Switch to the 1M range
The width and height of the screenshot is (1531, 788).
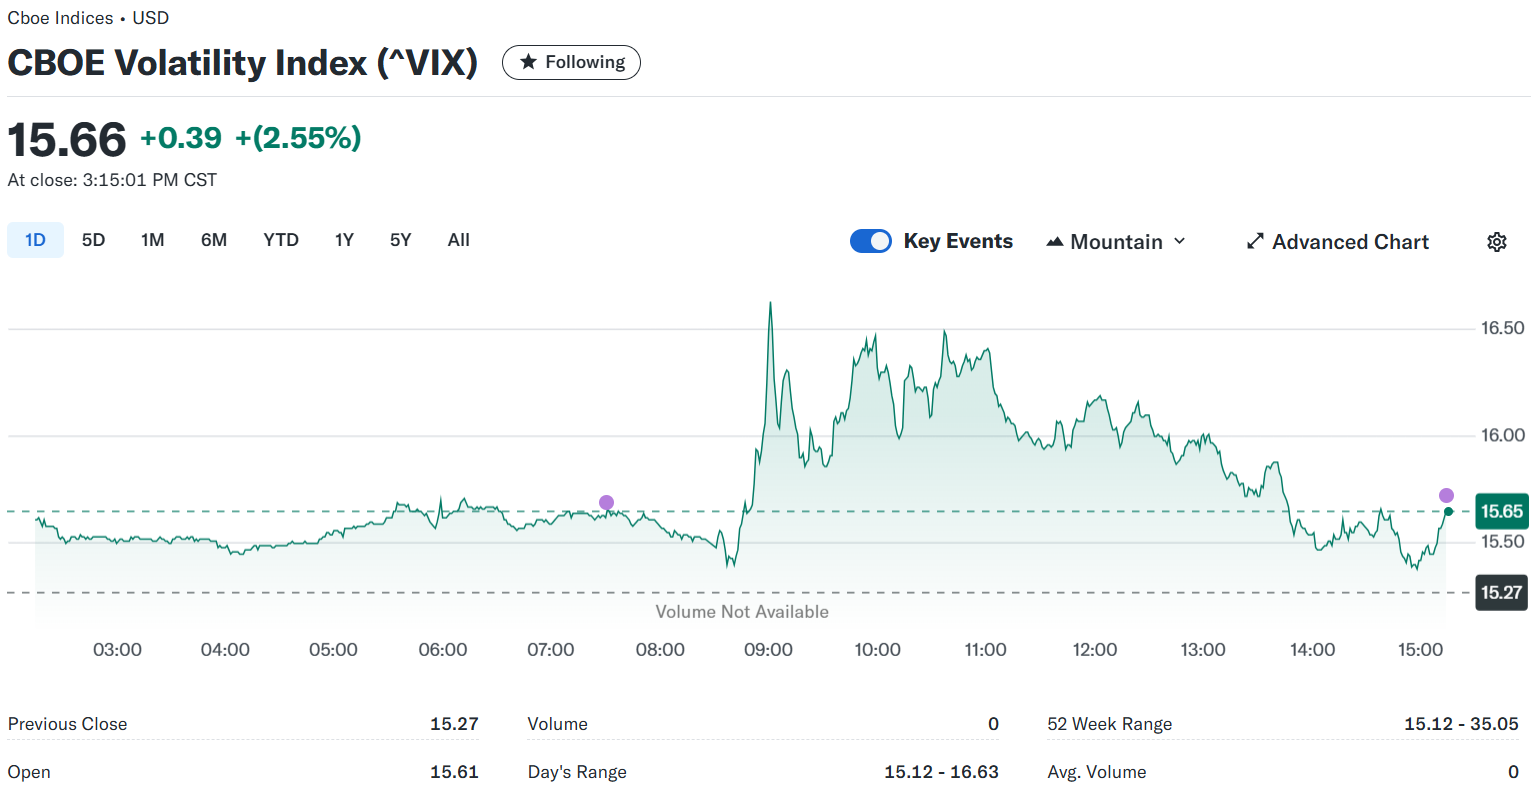[152, 240]
